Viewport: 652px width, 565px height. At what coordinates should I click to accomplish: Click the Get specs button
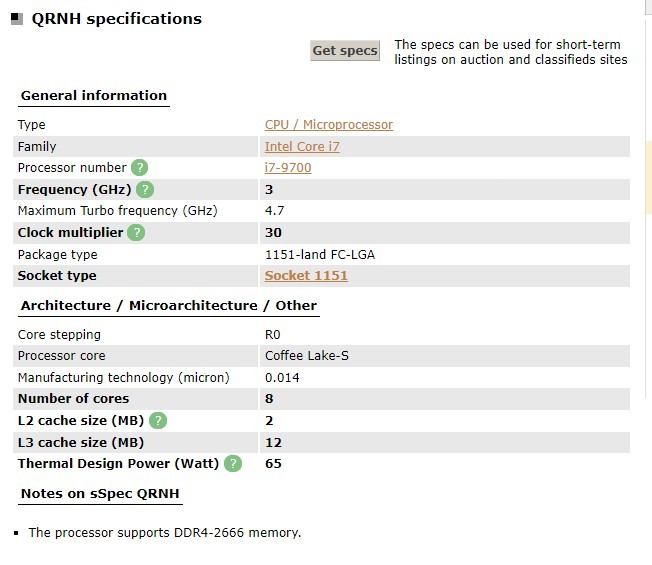345,51
